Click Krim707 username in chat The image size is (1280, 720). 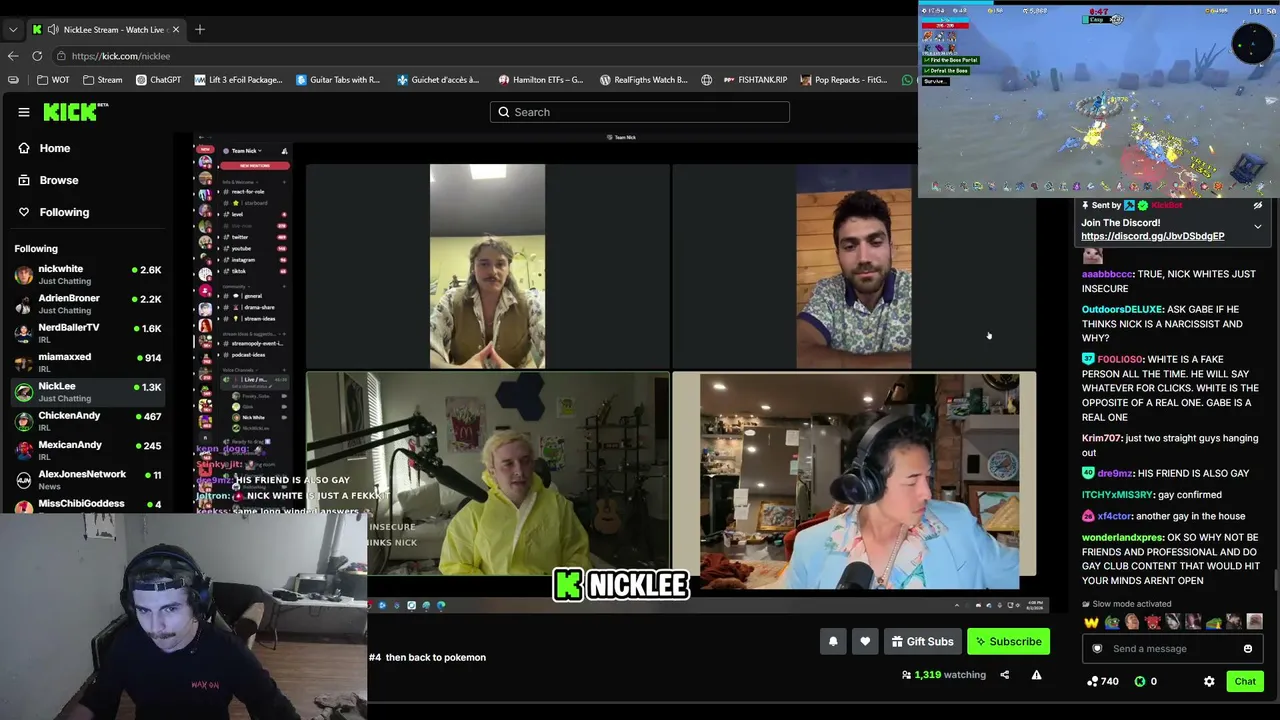[x=1102, y=438]
